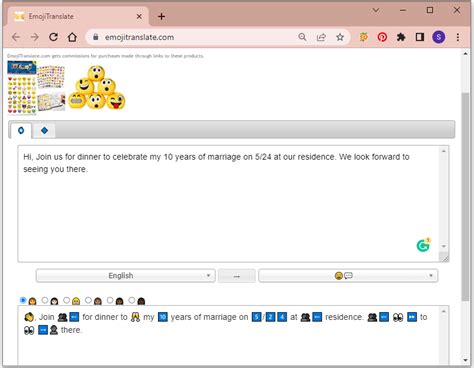474x368 pixels.
Task: Open the browser home page
Action: (72, 37)
